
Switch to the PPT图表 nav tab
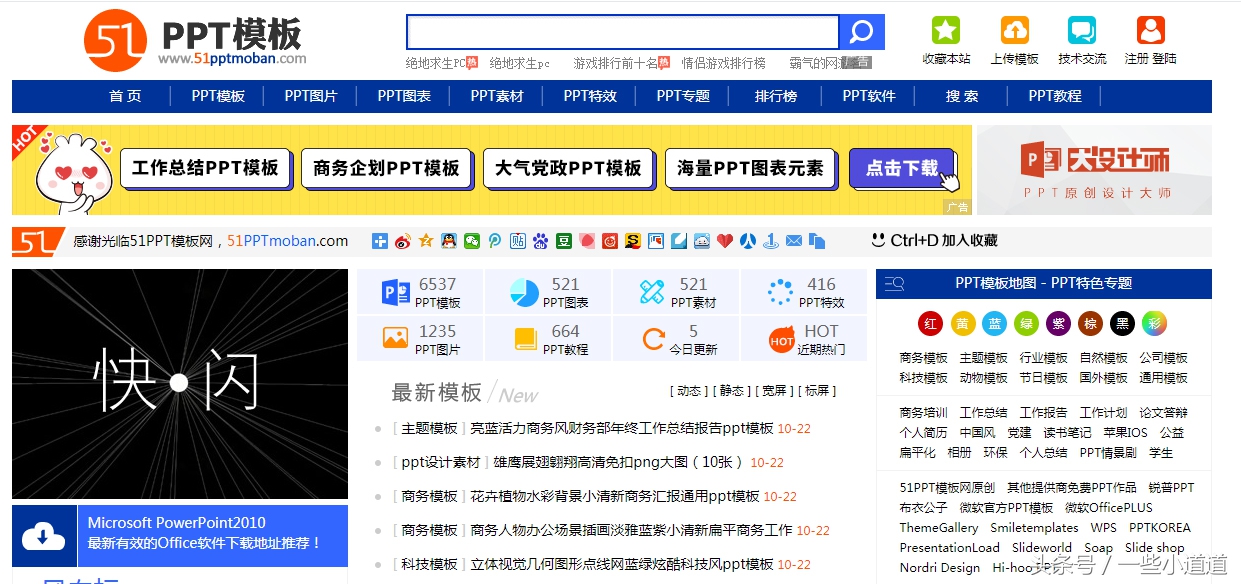pos(406,95)
